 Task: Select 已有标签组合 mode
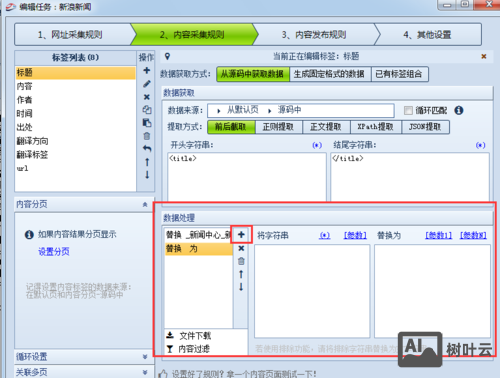click(399, 74)
